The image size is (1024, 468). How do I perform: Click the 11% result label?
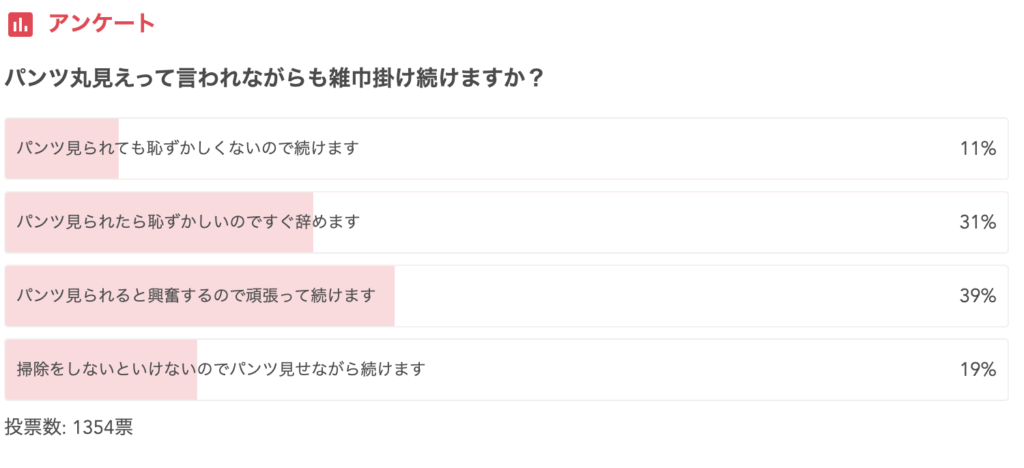[978, 149]
